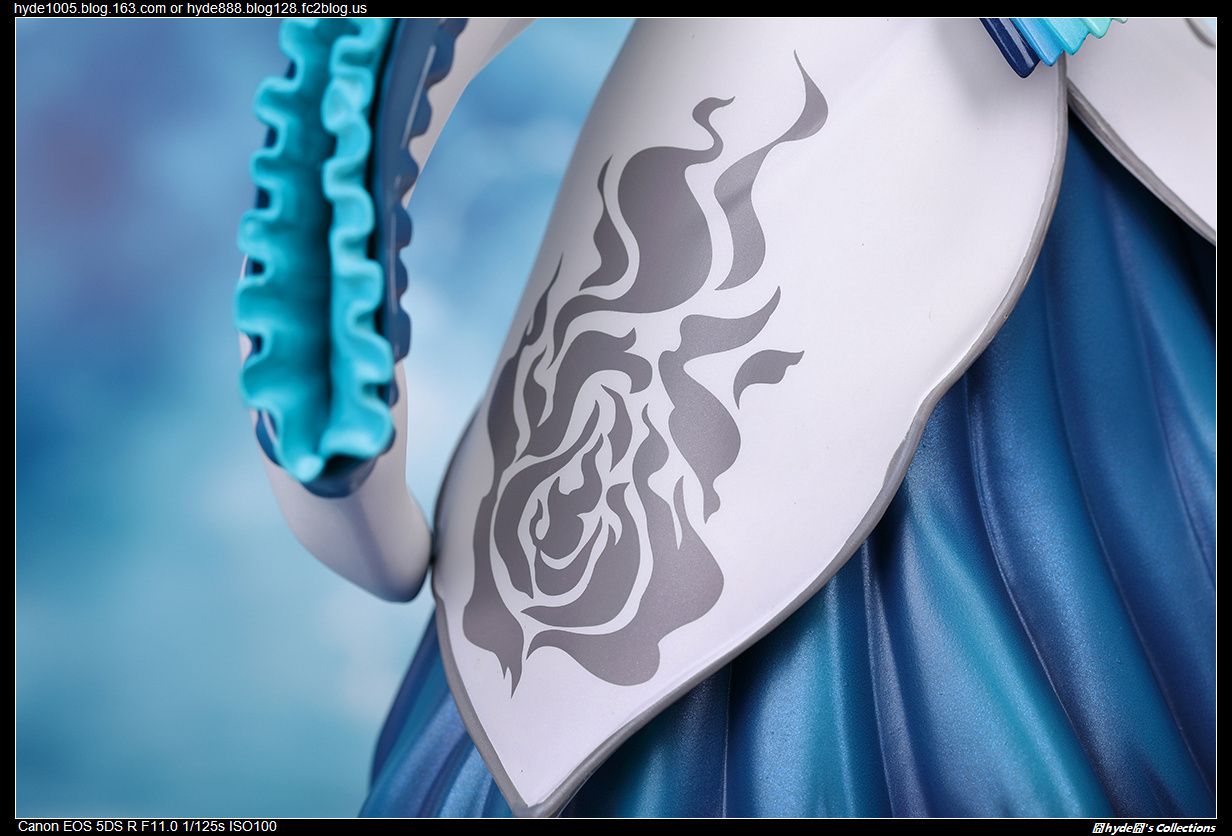1232x836 pixels.
Task: Click the hyde1005.blog.163.com address text
Action: [x=90, y=8]
